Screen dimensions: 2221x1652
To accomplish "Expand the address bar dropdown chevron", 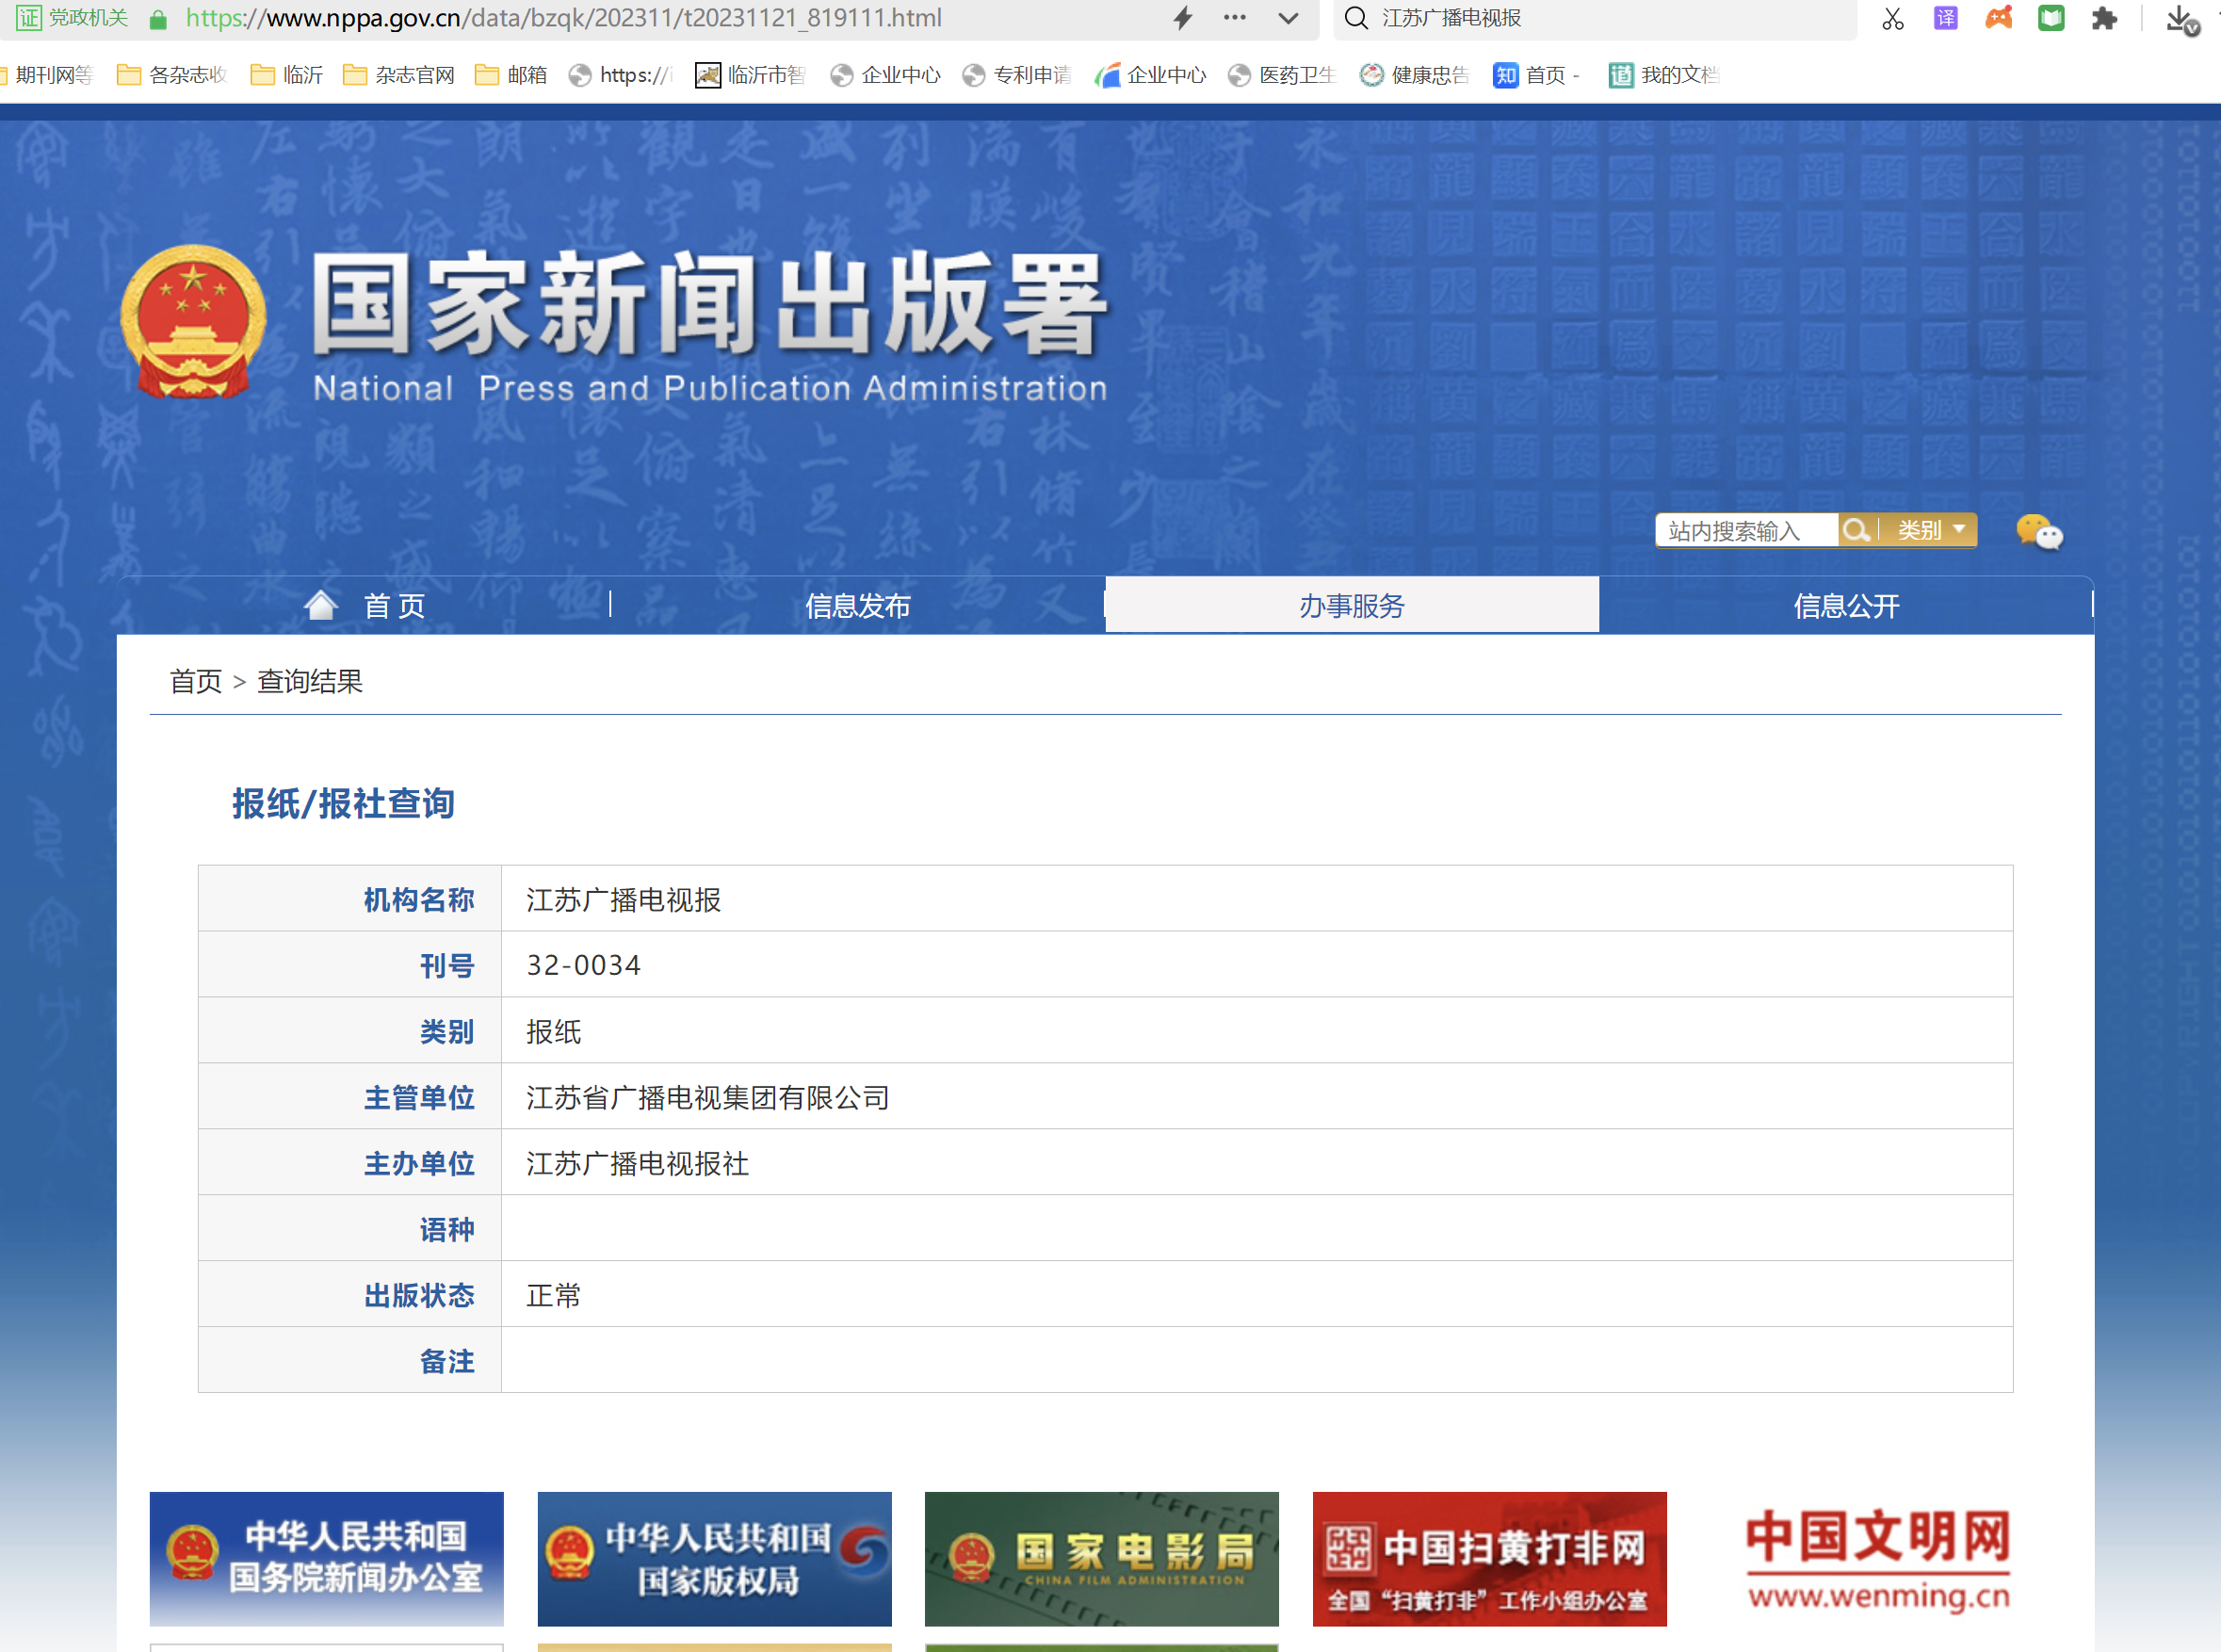I will tap(1288, 18).
